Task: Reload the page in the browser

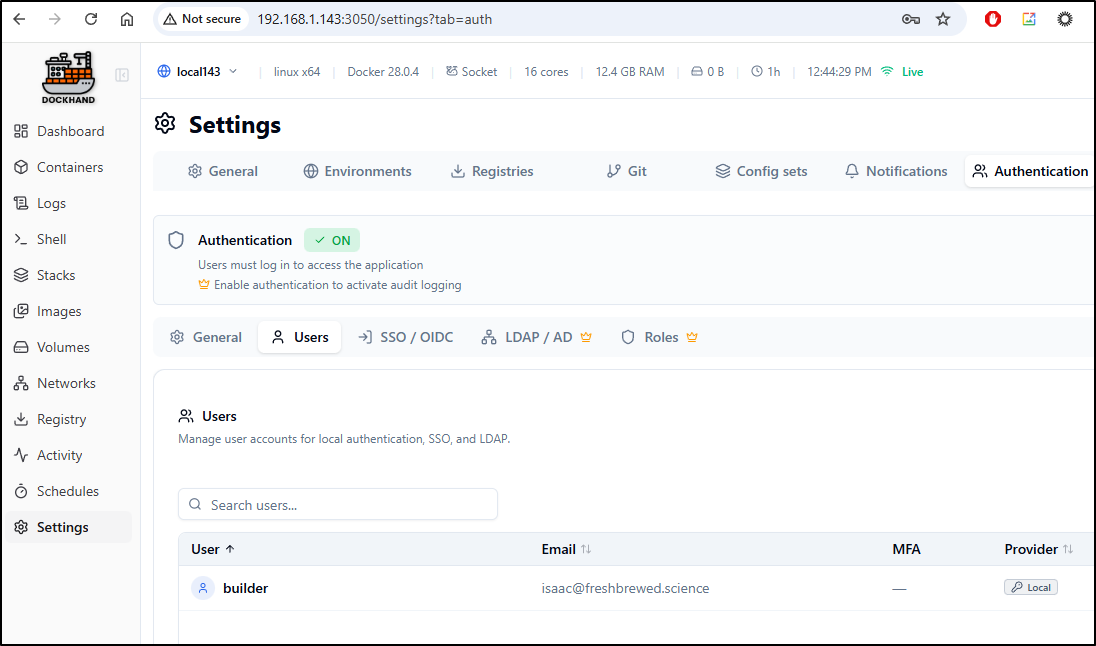Action: 91,19
